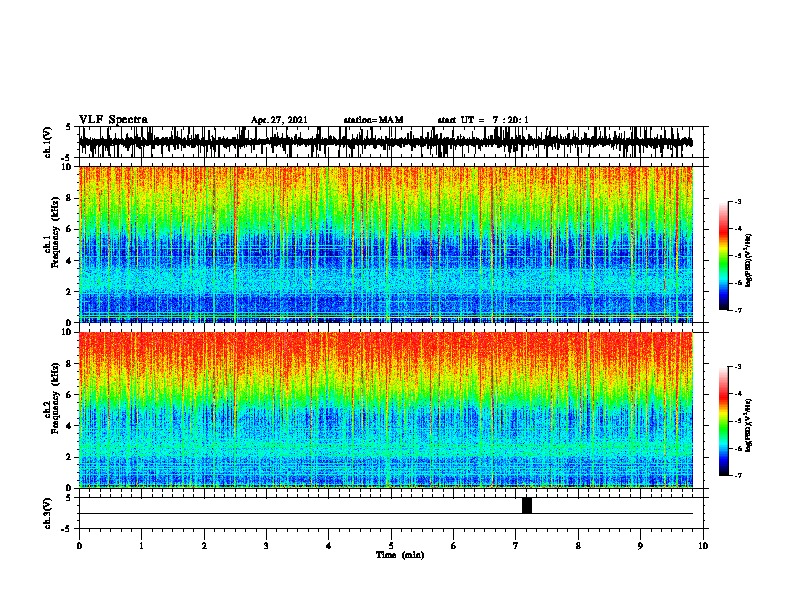Click the log(PSD) label beside ch.1 colorbar
This screenshot has height=612, width=792.
coord(749,261)
